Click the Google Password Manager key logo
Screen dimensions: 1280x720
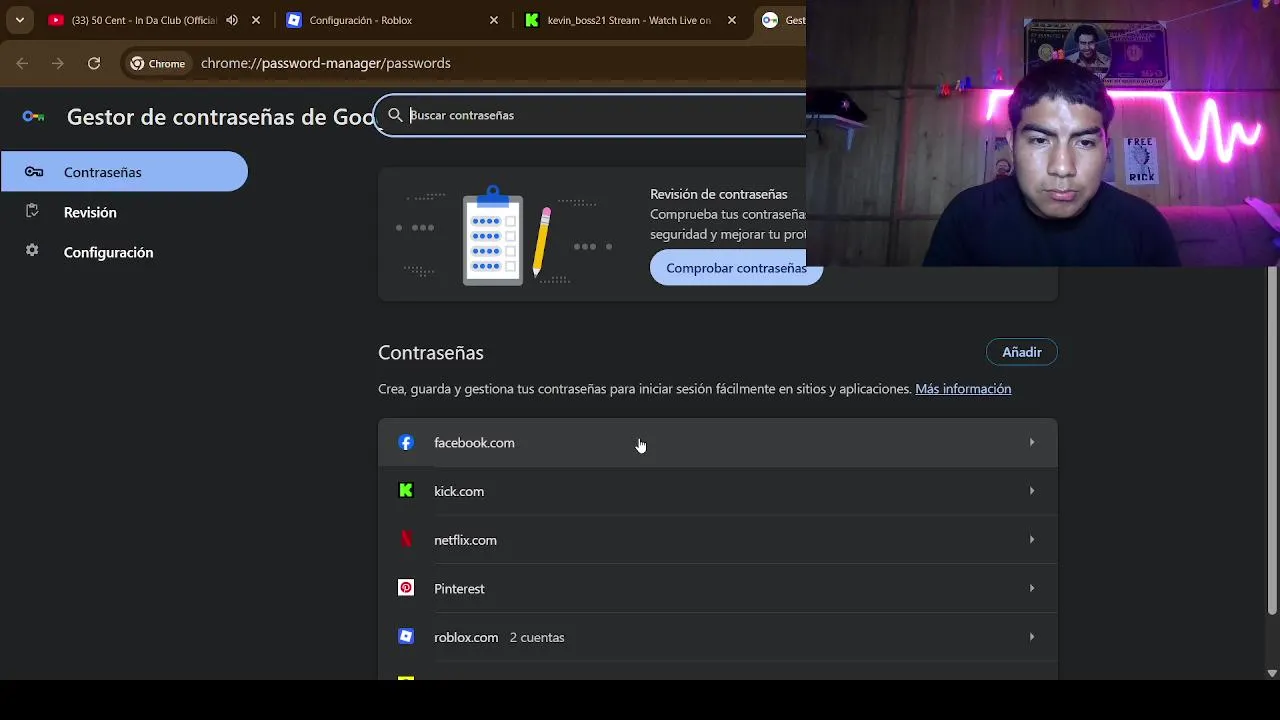[33, 117]
